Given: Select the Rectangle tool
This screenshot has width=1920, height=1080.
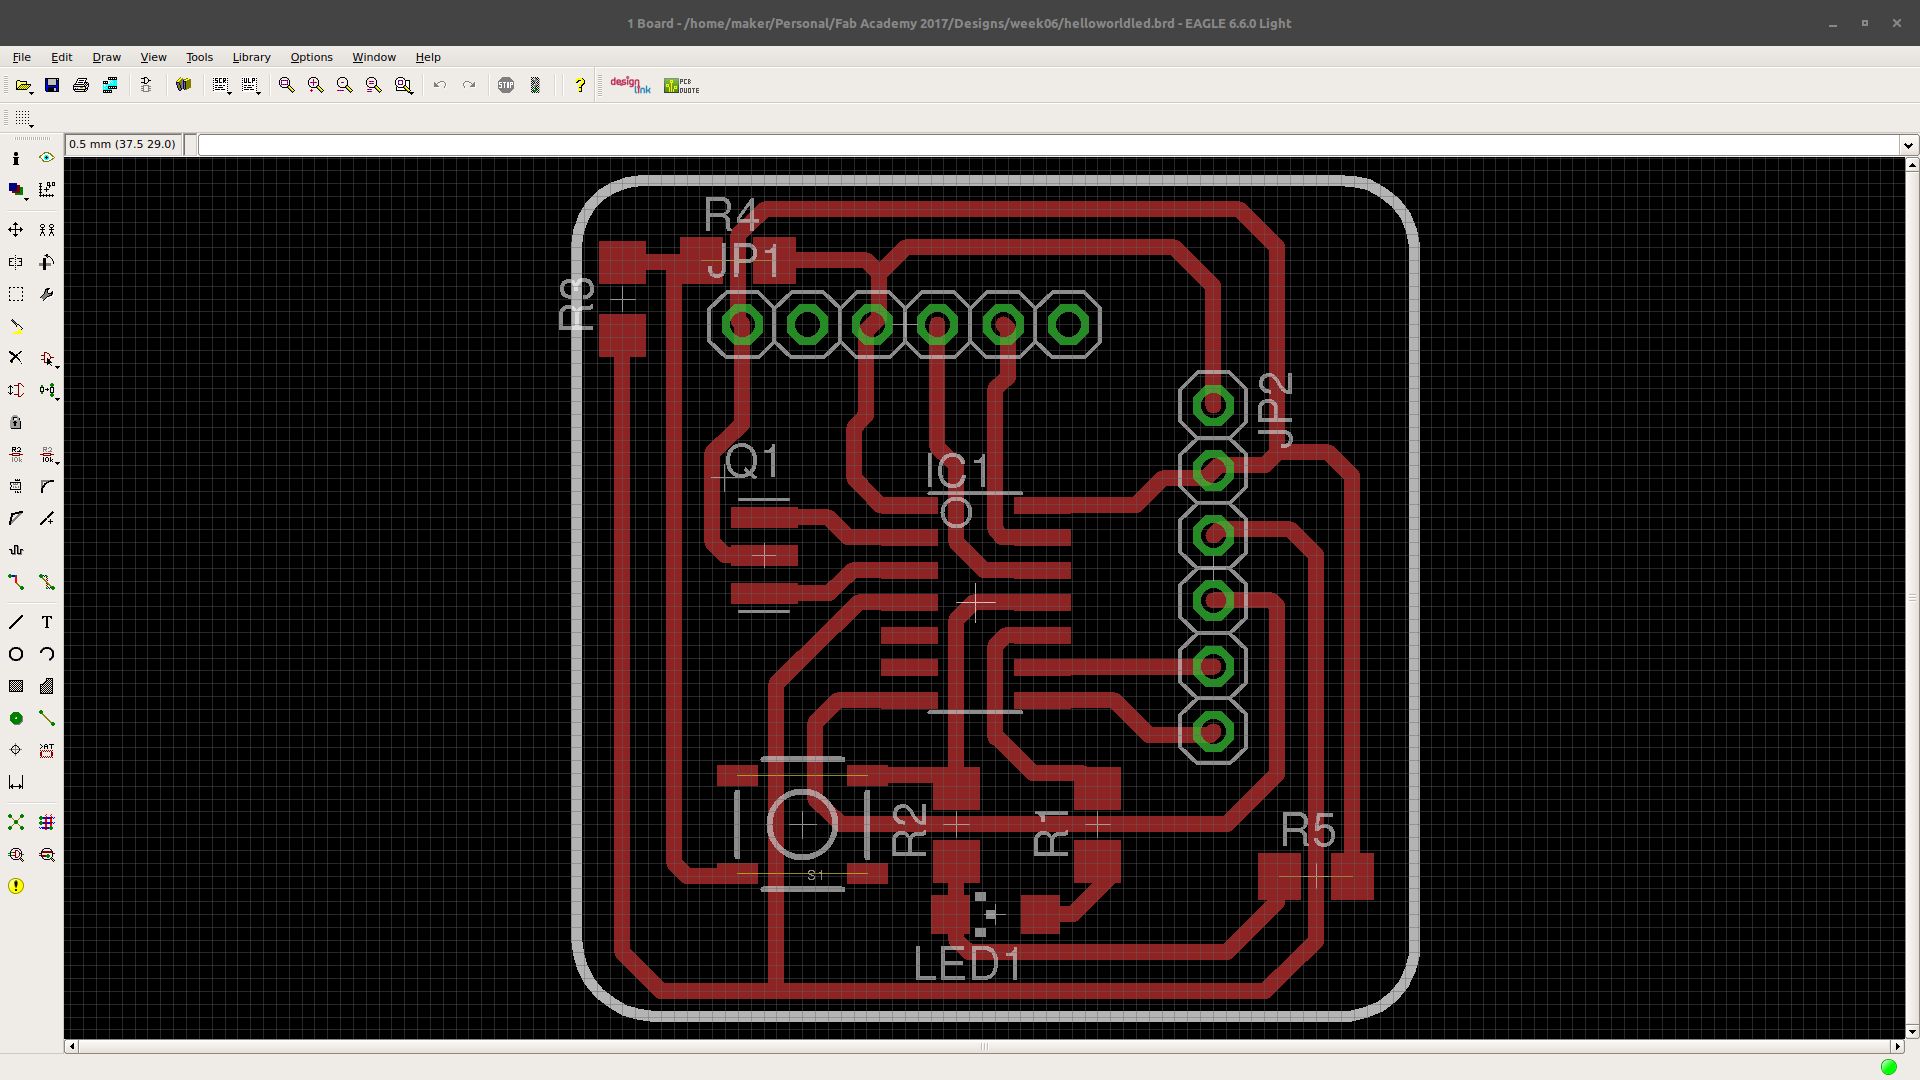Looking at the screenshot, I should point(16,686).
